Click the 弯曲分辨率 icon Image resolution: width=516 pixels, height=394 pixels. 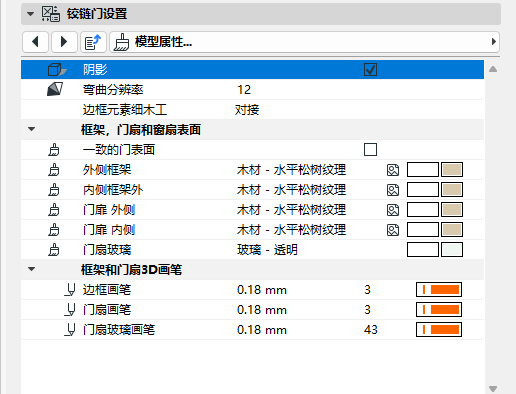pyautogui.click(x=55, y=89)
